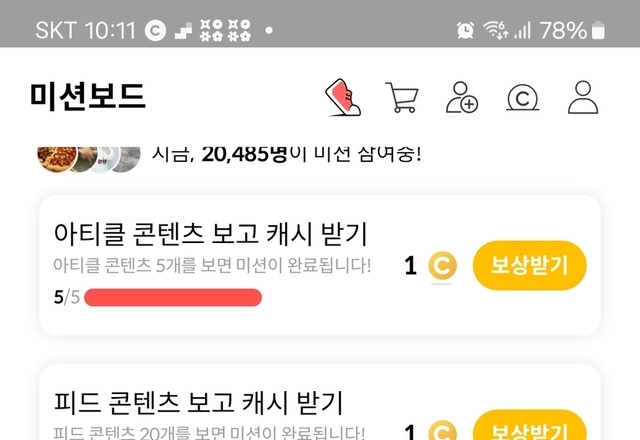Tap the gold coin in feed mission

(442, 431)
